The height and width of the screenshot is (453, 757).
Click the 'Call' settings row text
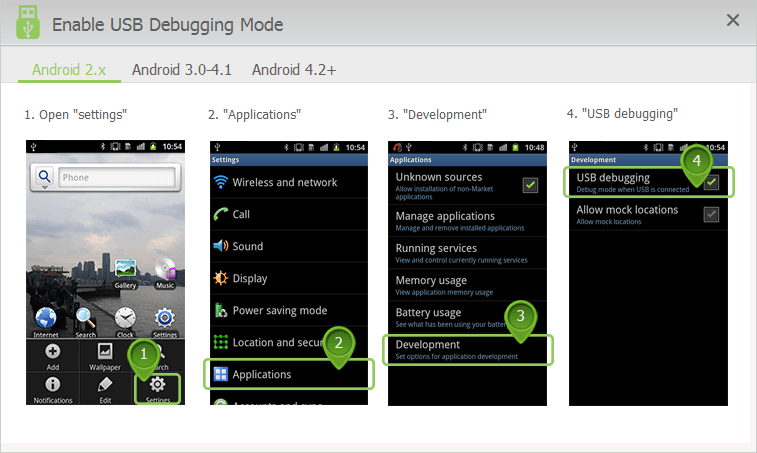(241, 214)
